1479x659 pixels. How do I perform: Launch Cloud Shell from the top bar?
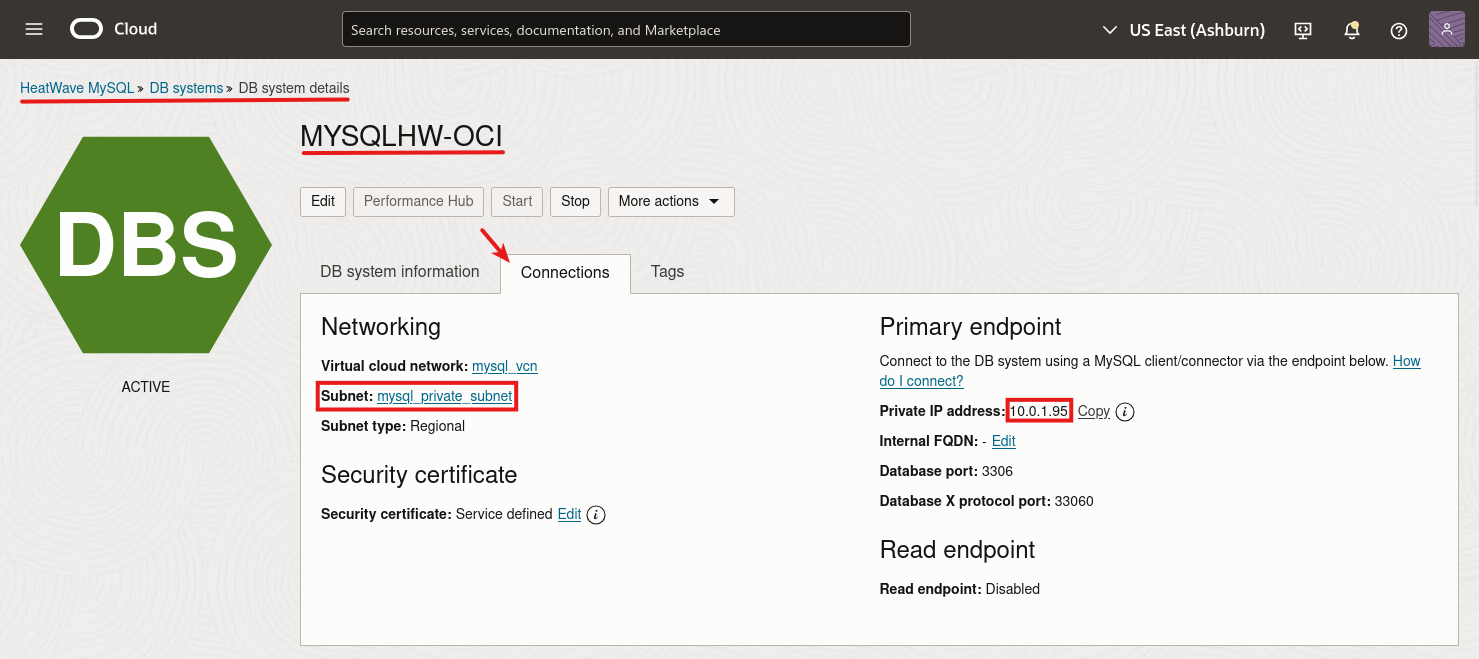(1302, 30)
